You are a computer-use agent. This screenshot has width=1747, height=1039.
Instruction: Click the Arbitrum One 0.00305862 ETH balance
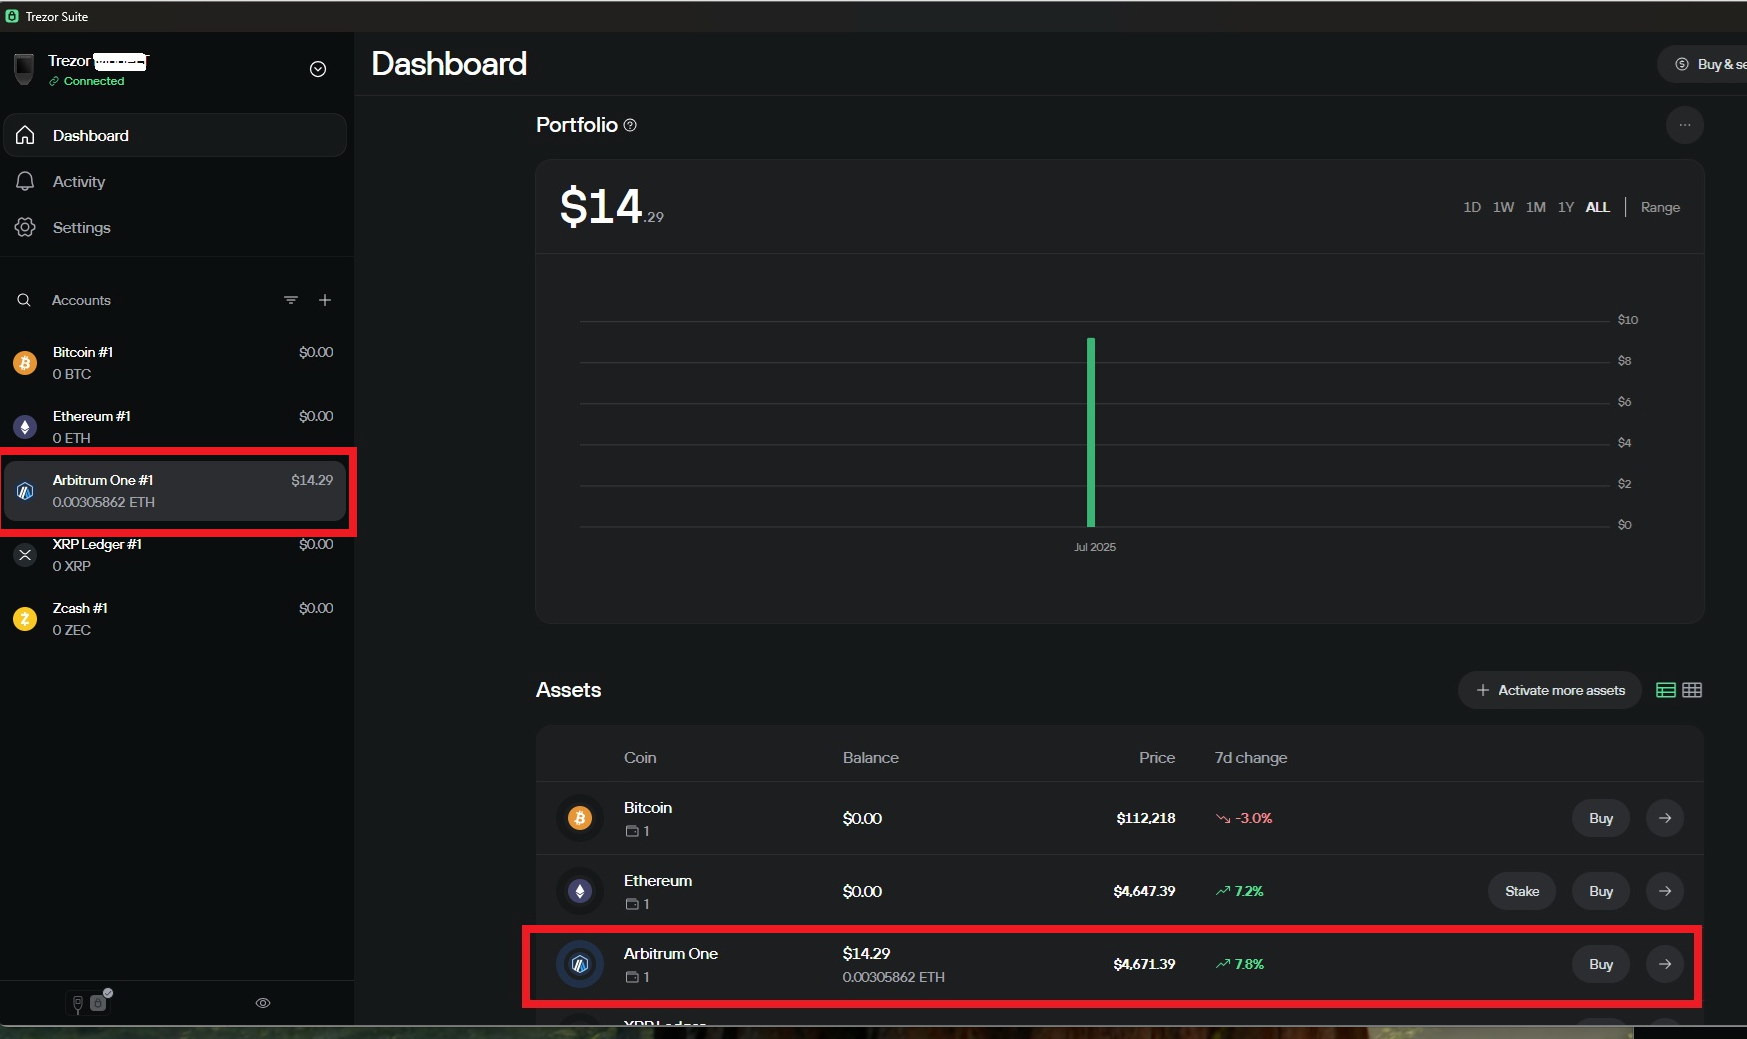(x=893, y=977)
